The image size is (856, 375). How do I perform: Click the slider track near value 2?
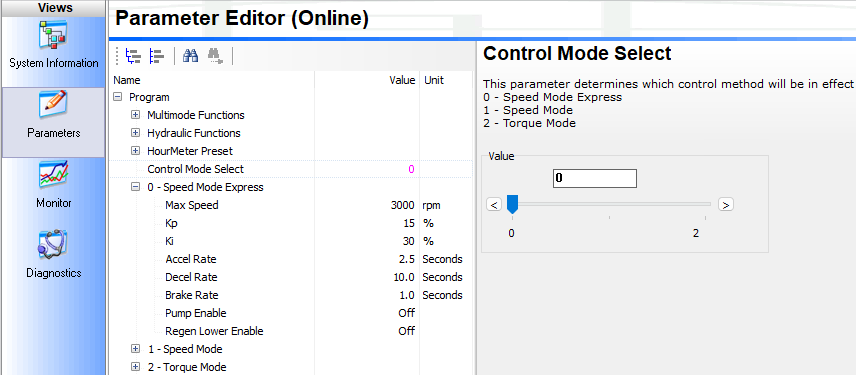coord(704,204)
